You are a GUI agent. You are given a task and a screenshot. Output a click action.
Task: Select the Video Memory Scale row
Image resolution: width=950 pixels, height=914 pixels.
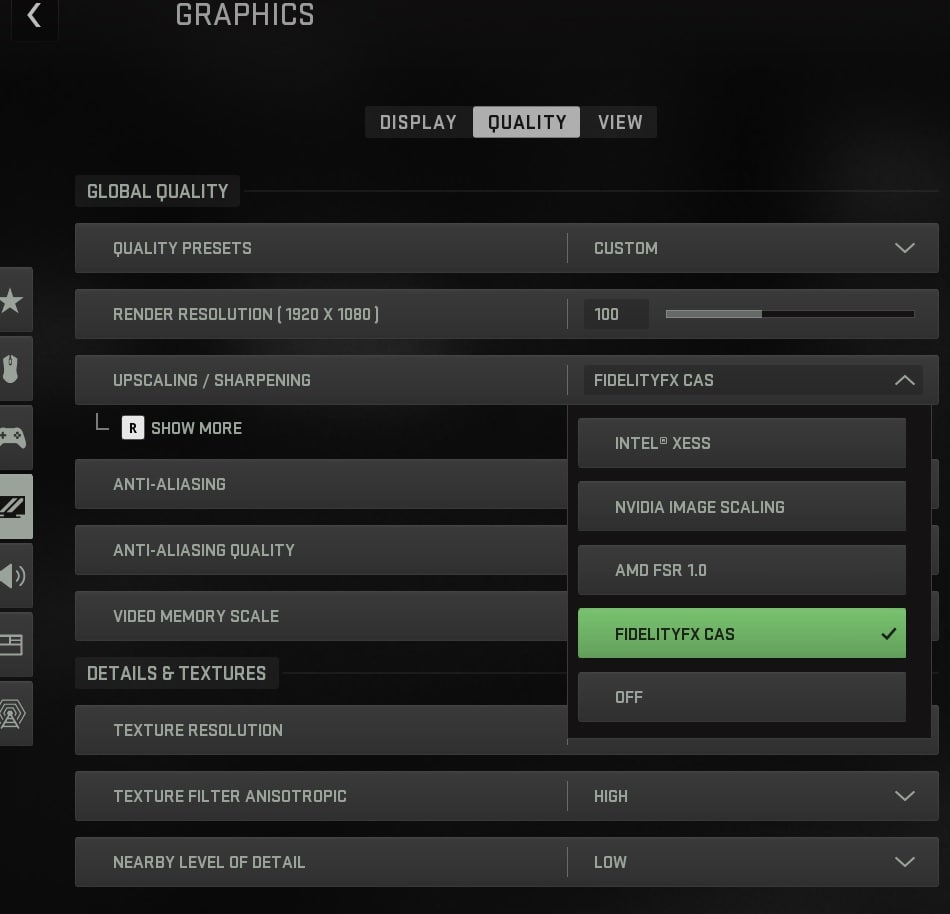[x=321, y=616]
